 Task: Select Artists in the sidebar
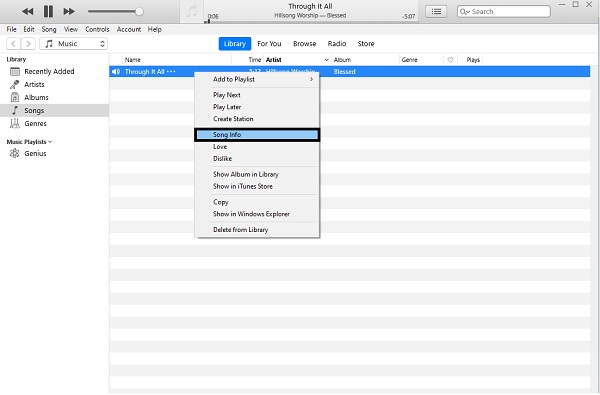pos(54,84)
